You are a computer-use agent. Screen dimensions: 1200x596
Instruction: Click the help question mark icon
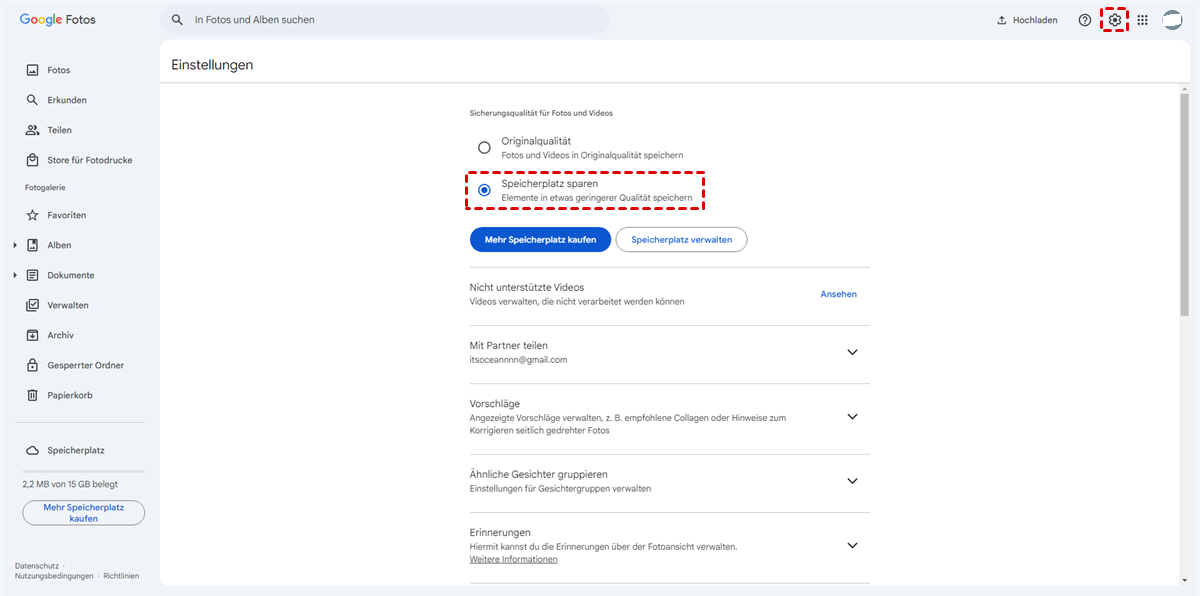pos(1085,20)
